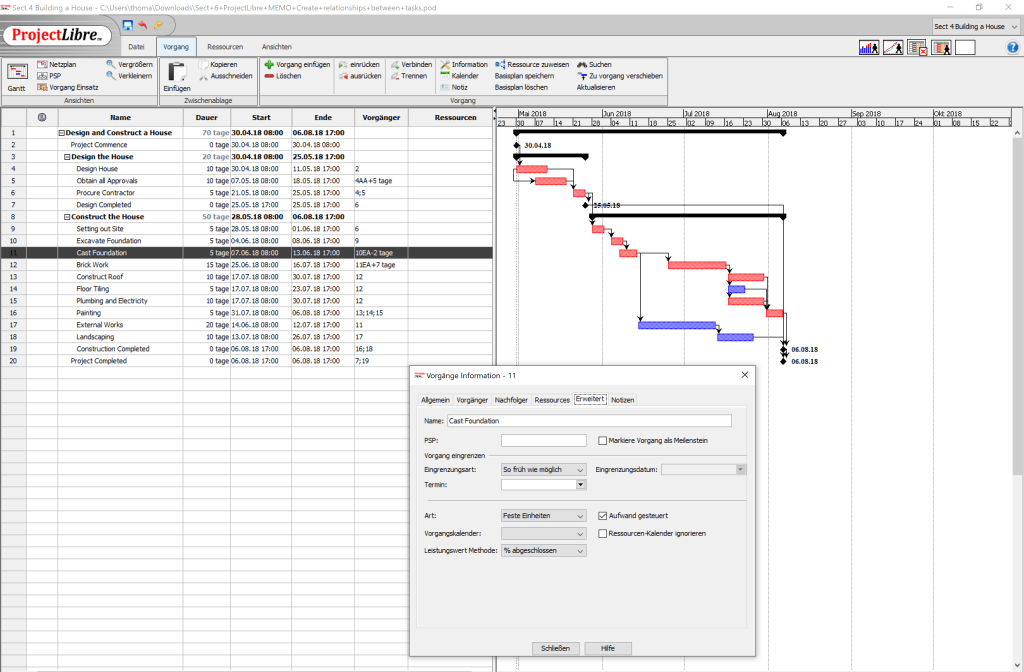The width and height of the screenshot is (1024, 672).
Task: Show the histogram chart view icon
Action: pos(868,47)
